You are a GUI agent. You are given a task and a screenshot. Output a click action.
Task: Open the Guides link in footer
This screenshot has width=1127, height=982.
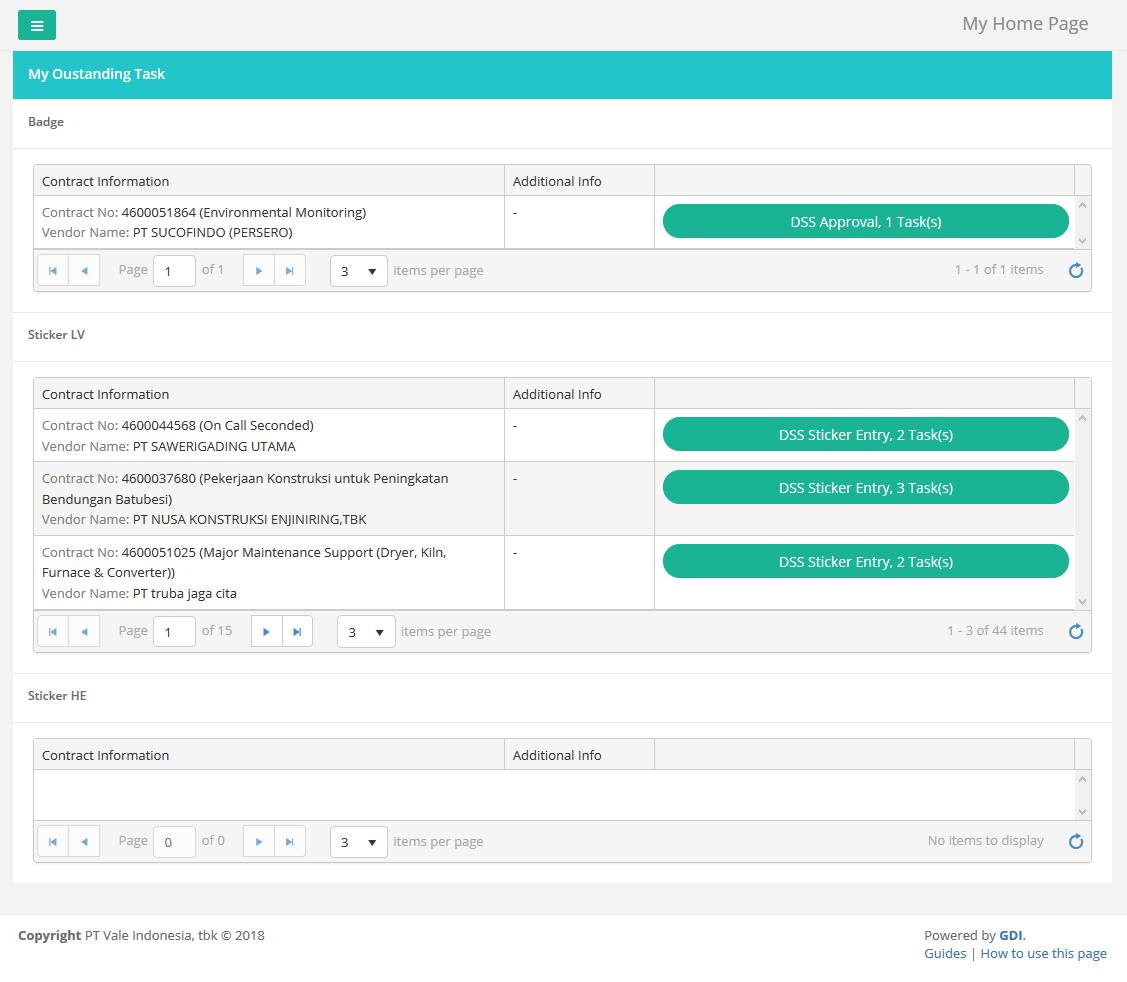tap(944, 953)
